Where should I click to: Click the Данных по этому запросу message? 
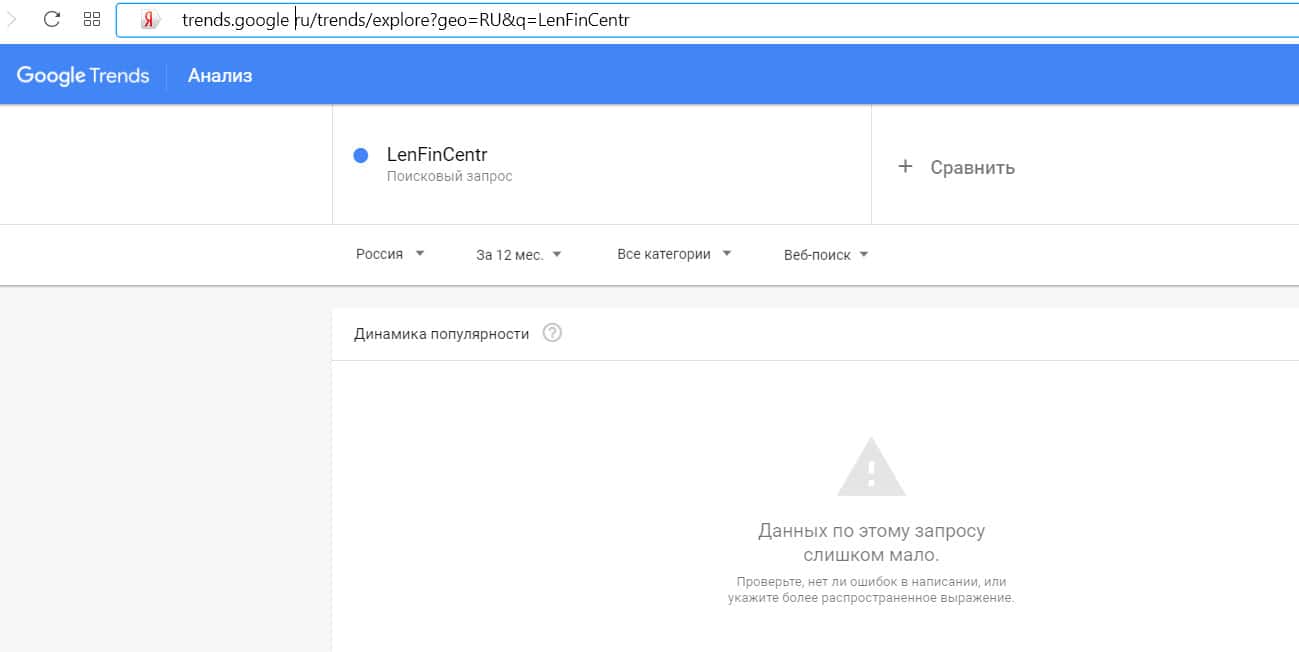[871, 543]
